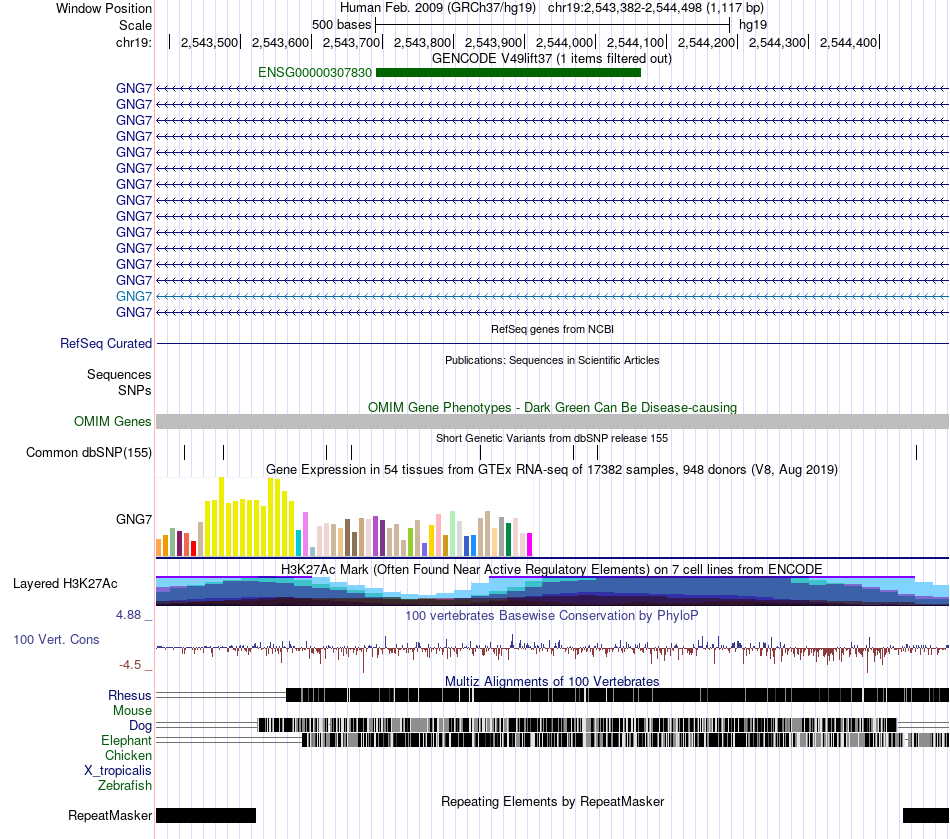
Task: Click the -4.5 PhyloP lower limit
Action: click(130, 665)
